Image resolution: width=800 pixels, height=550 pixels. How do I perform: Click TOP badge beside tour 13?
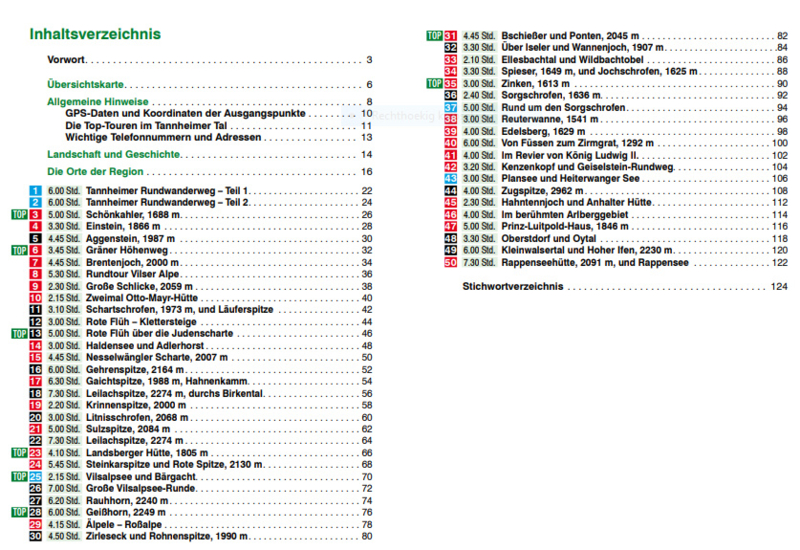[x=19, y=334]
